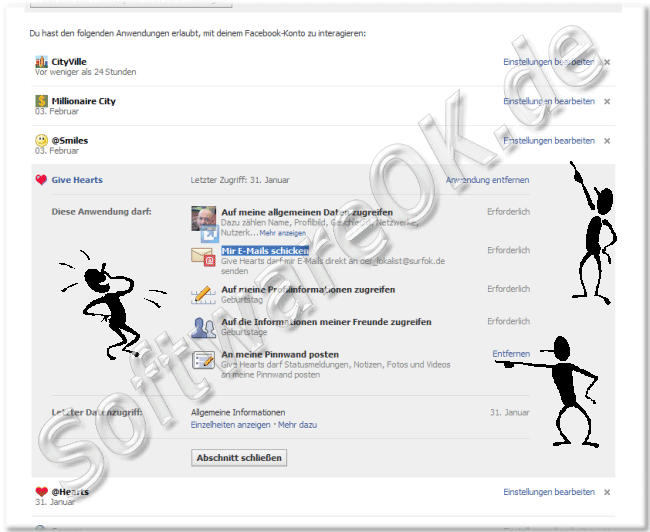Viewport: 650px width, 532px height.
Task: Click the @Hearts app name
Action: (x=70, y=492)
